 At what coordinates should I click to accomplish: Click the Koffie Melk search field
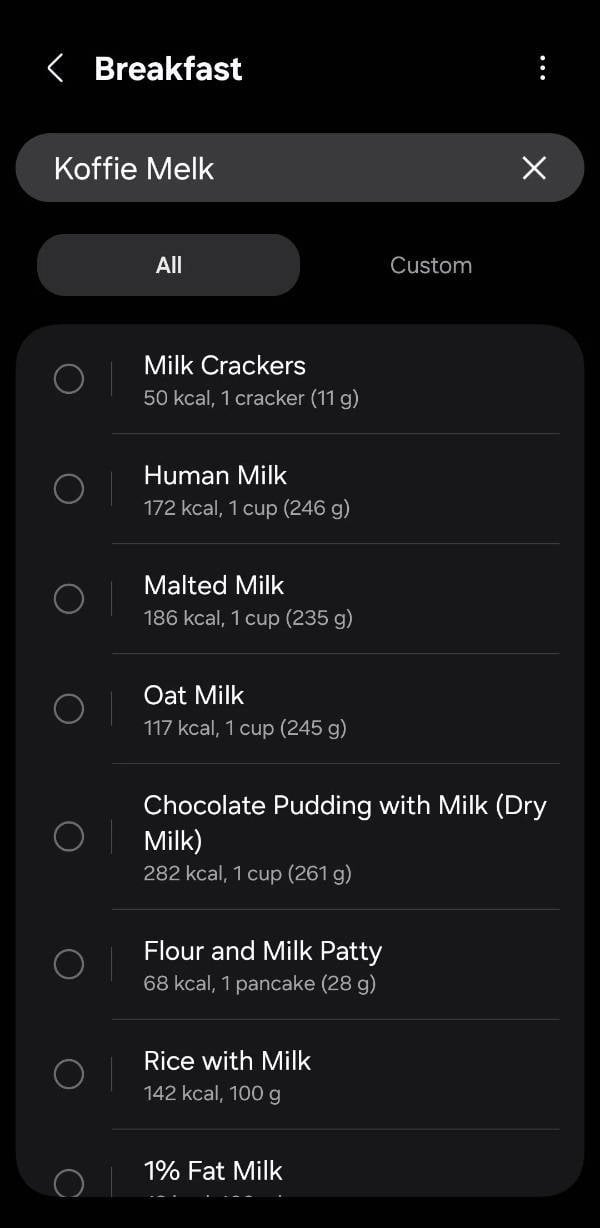pyautogui.click(x=270, y=168)
